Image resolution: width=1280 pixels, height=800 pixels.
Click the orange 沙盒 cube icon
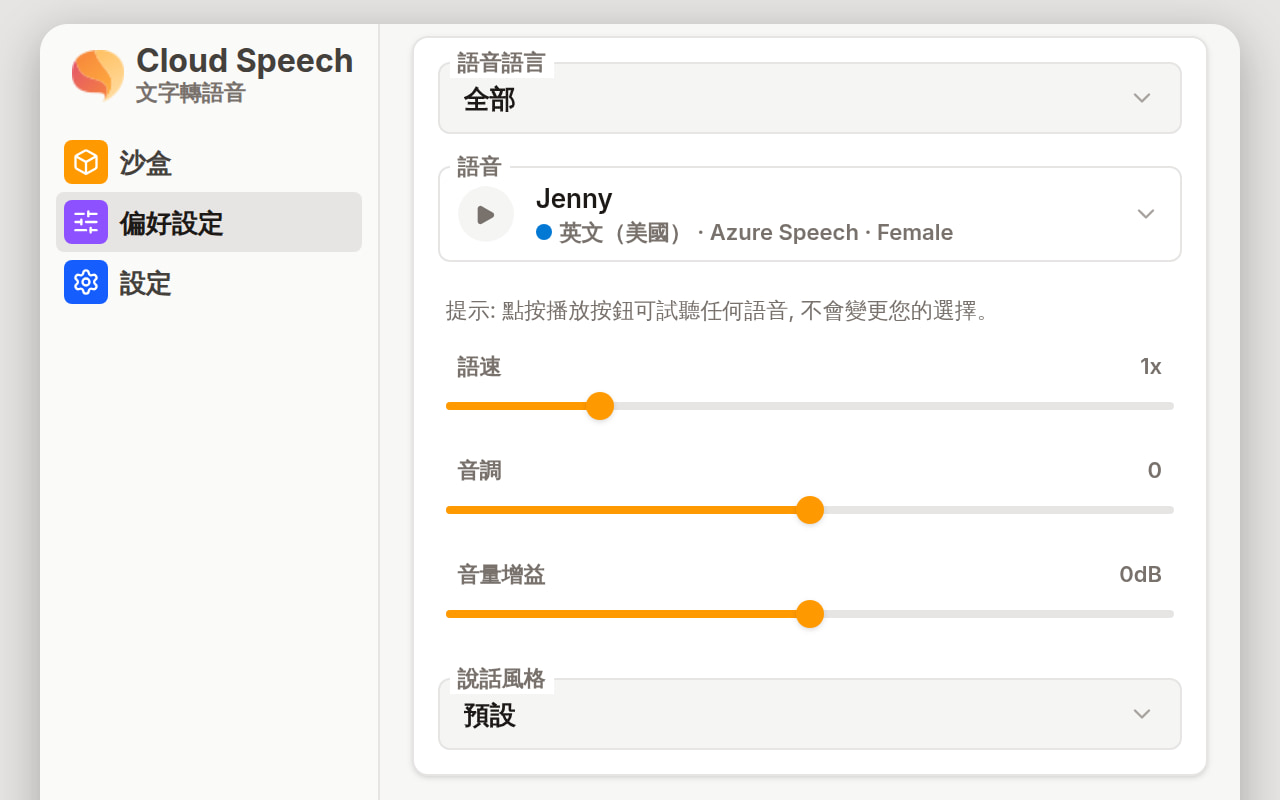[x=86, y=162]
